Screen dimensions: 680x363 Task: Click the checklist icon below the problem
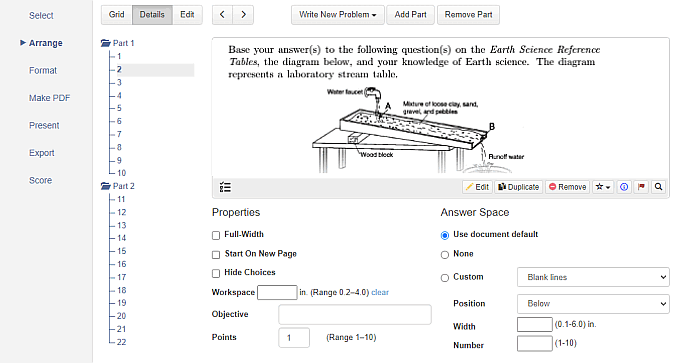[x=225, y=187]
